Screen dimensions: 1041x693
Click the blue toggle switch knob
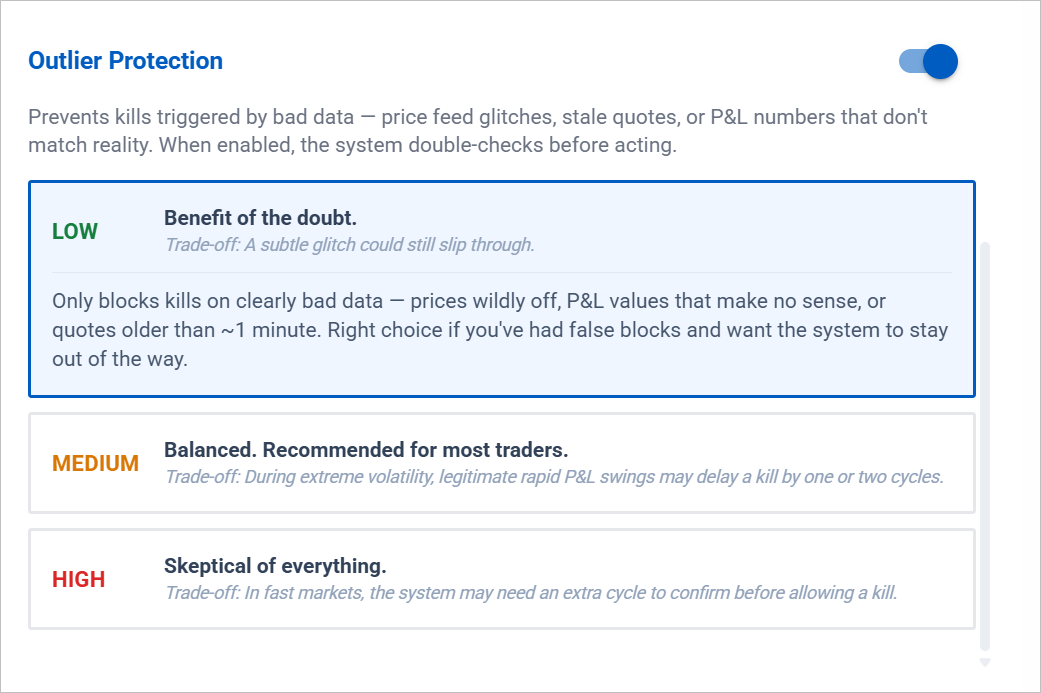(938, 61)
